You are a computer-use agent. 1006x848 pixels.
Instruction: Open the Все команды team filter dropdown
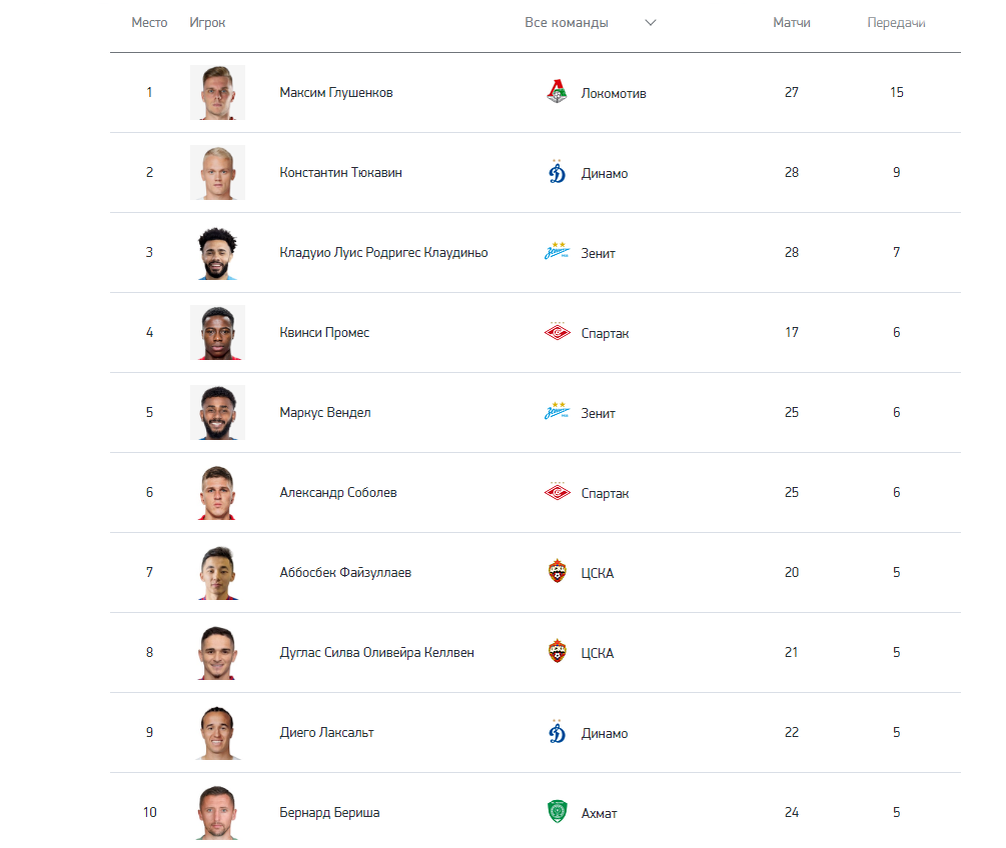click(590, 22)
